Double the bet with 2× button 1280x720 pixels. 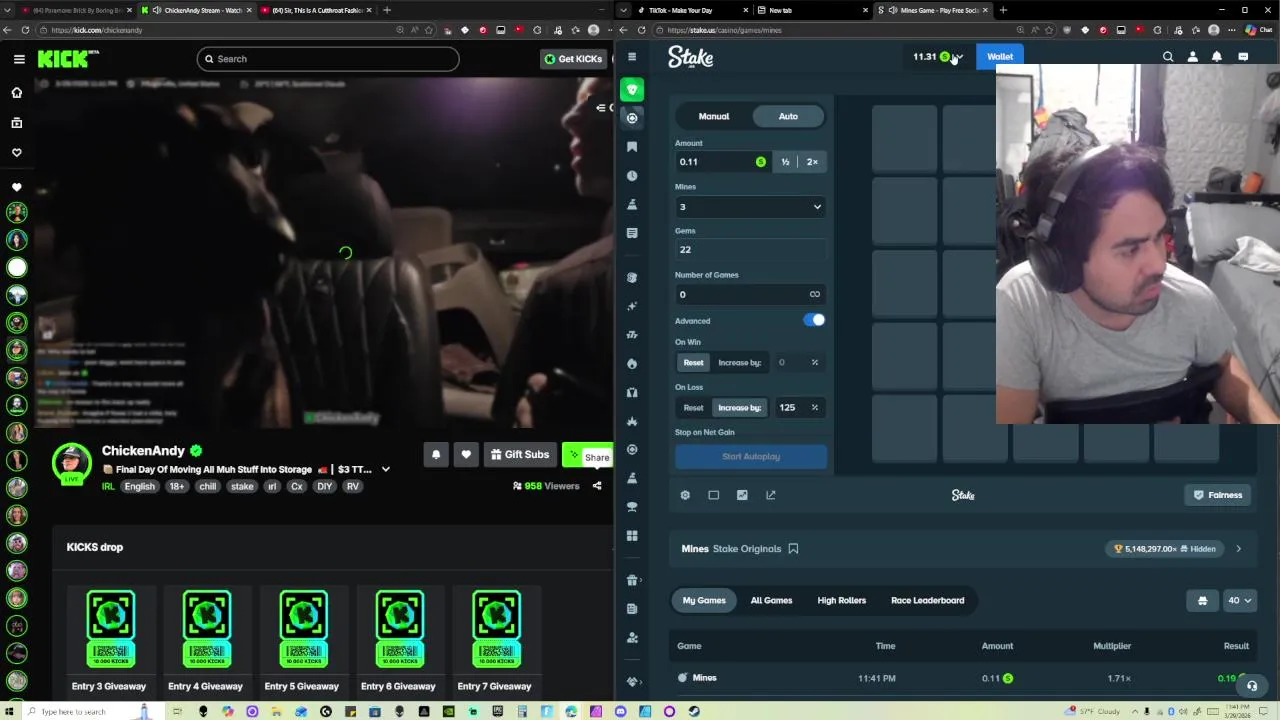(x=812, y=162)
